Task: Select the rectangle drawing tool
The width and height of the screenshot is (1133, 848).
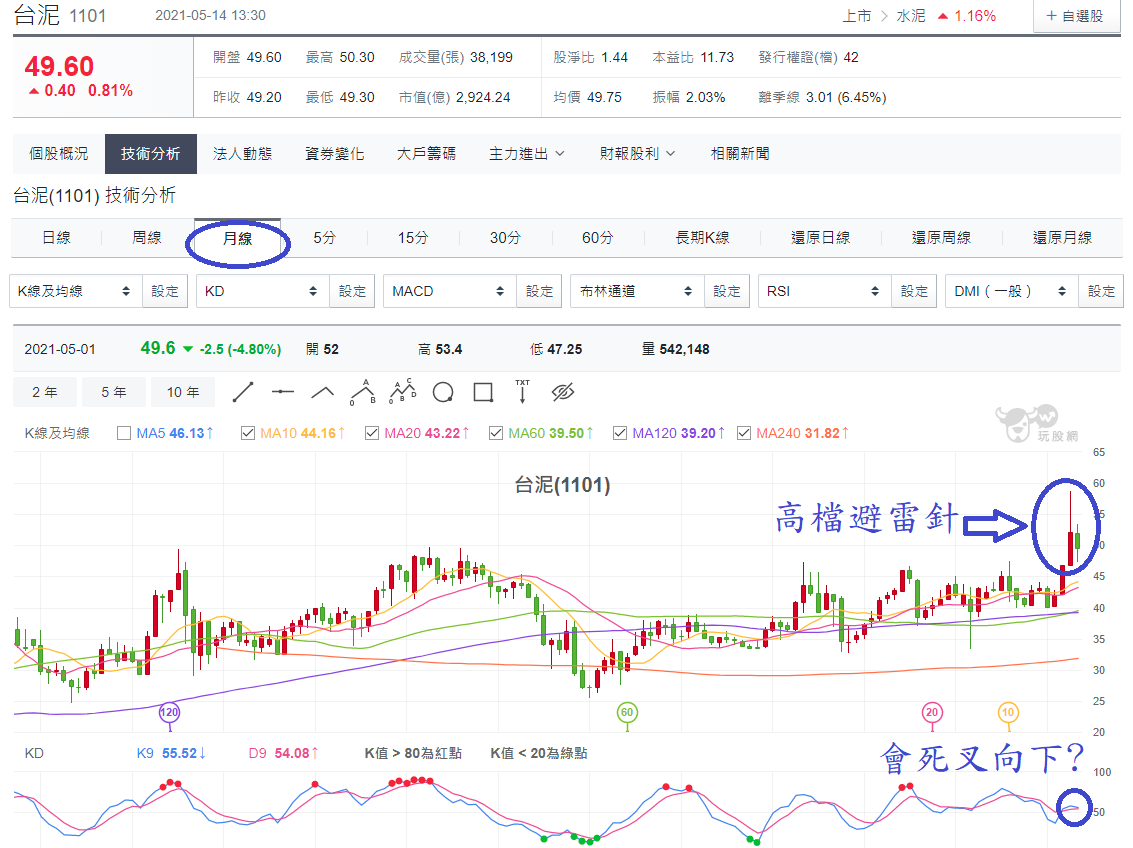Action: [x=483, y=392]
